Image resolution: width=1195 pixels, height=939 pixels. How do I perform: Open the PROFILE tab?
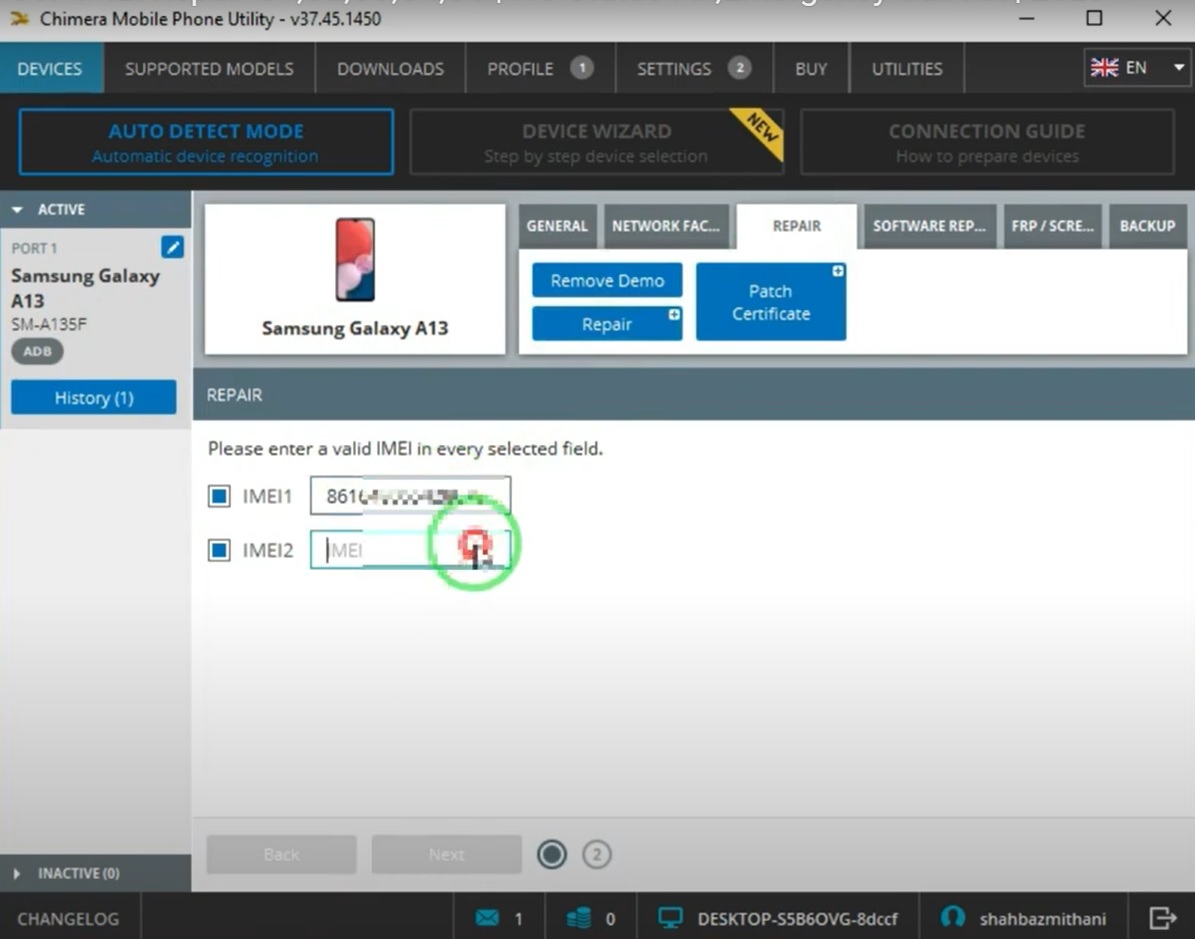click(x=540, y=69)
